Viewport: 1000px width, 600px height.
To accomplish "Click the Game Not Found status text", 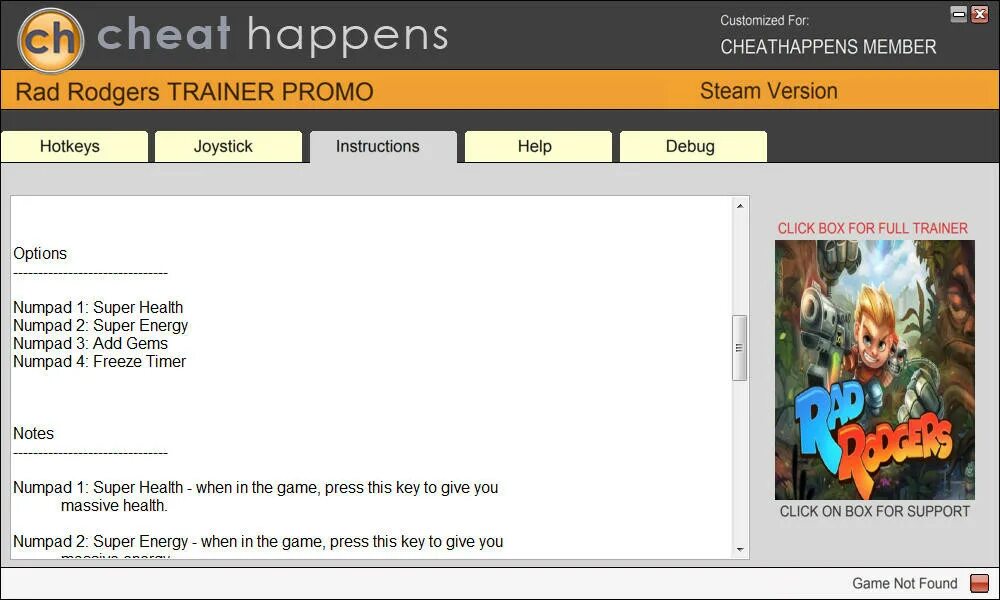I will [x=905, y=583].
